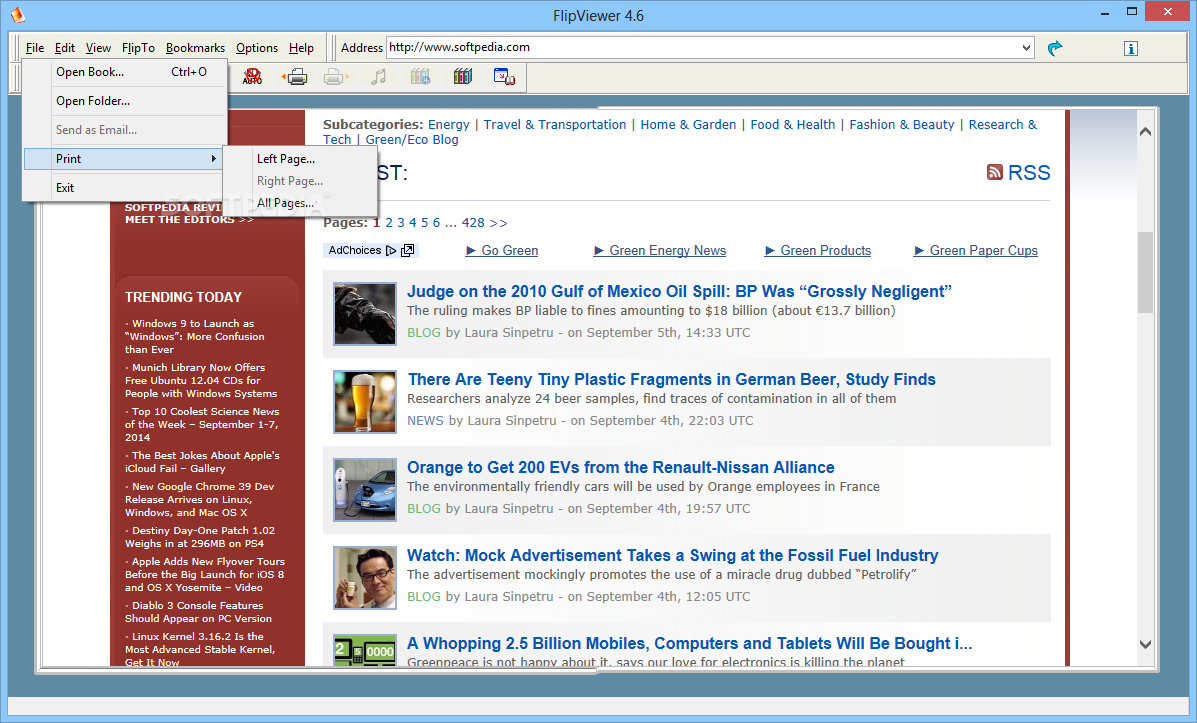Screen dimensions: 1197x723
Task: Click the blue Go arrow next to Address
Action: pos(1055,48)
